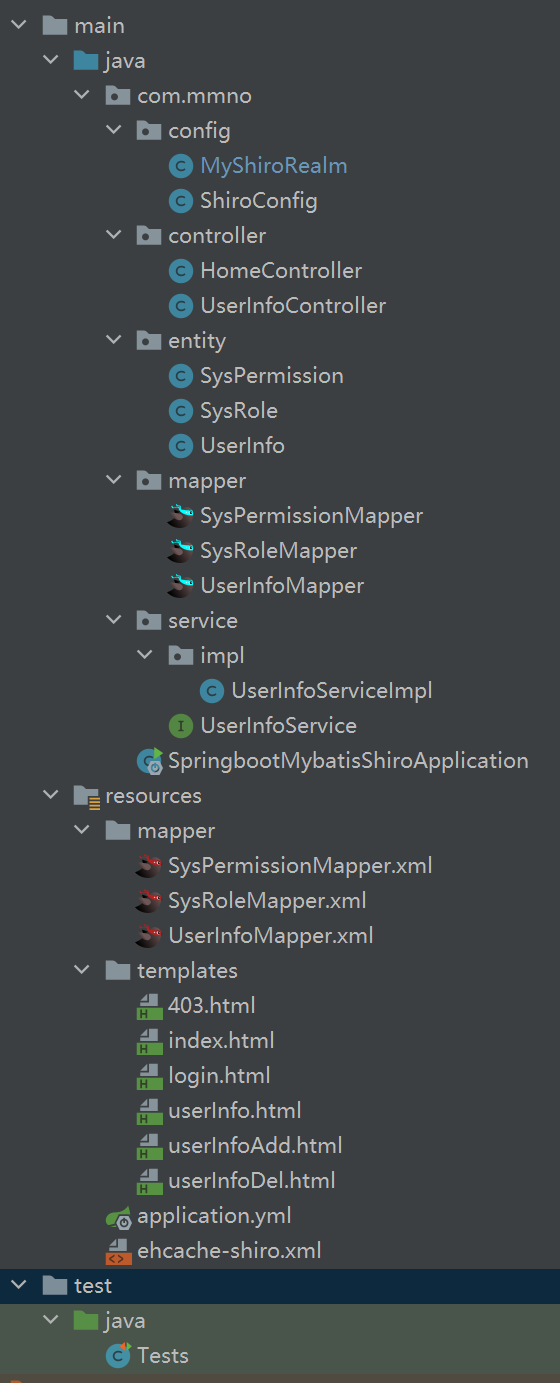
Task: Collapse the config package
Action: click(114, 131)
